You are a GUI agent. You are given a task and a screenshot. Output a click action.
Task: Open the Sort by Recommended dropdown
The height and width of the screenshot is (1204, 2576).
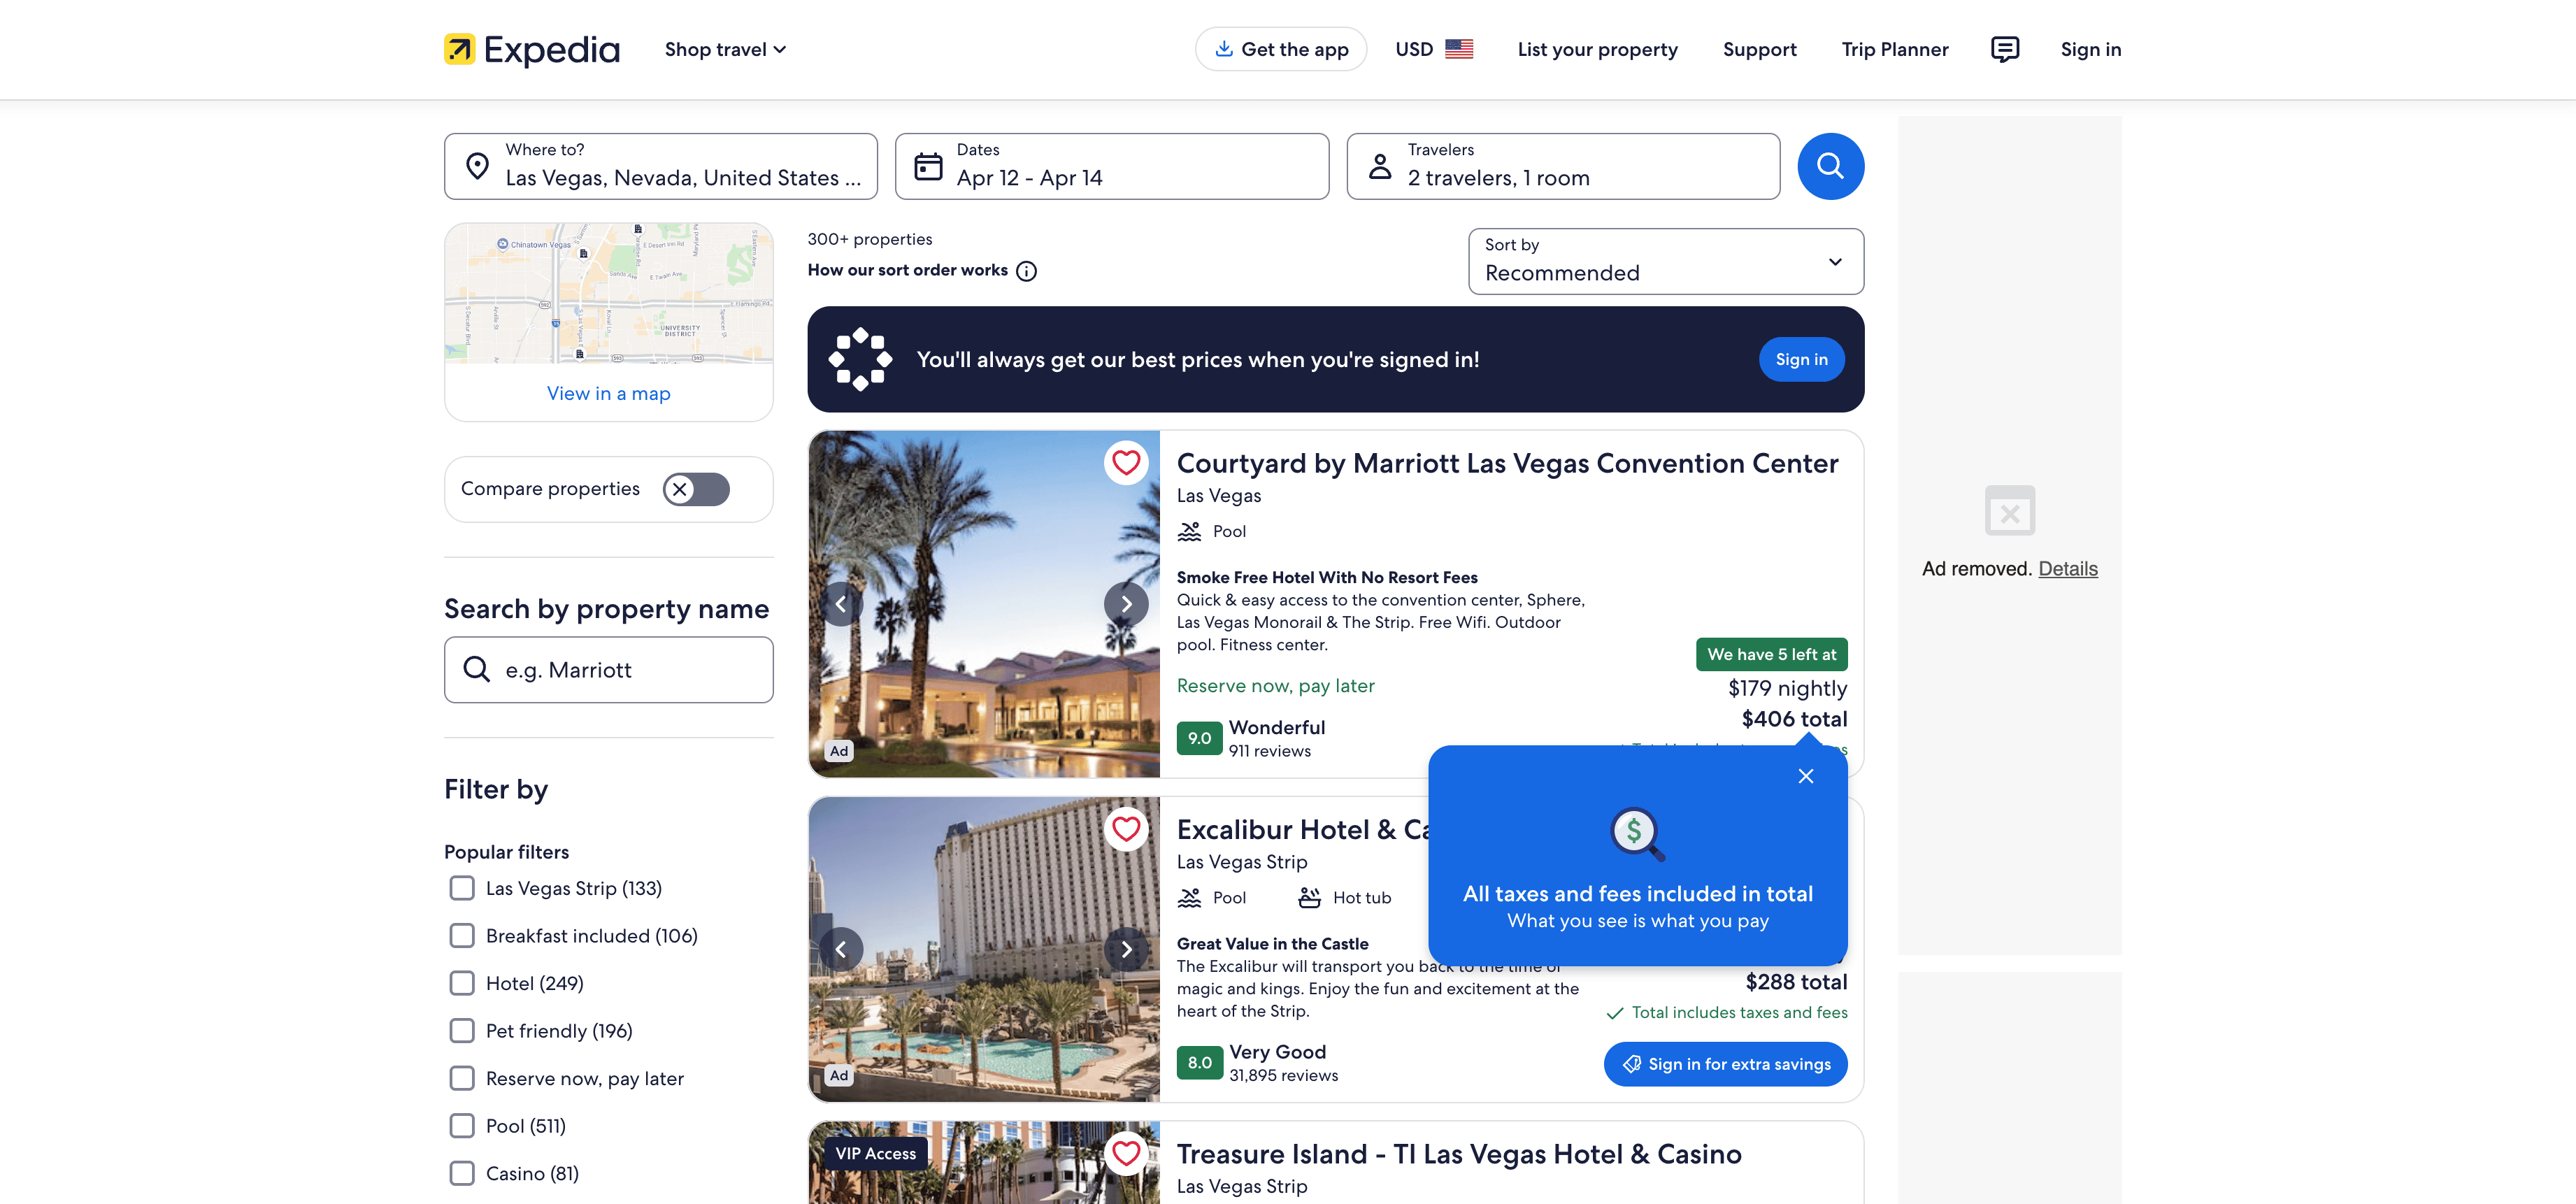coord(1665,261)
